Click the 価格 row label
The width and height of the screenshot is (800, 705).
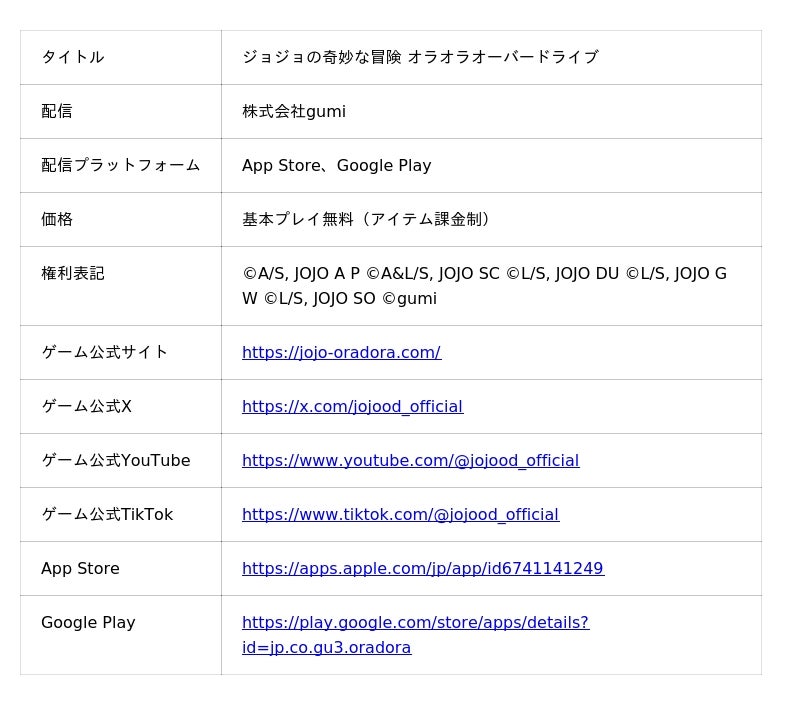tap(57, 219)
